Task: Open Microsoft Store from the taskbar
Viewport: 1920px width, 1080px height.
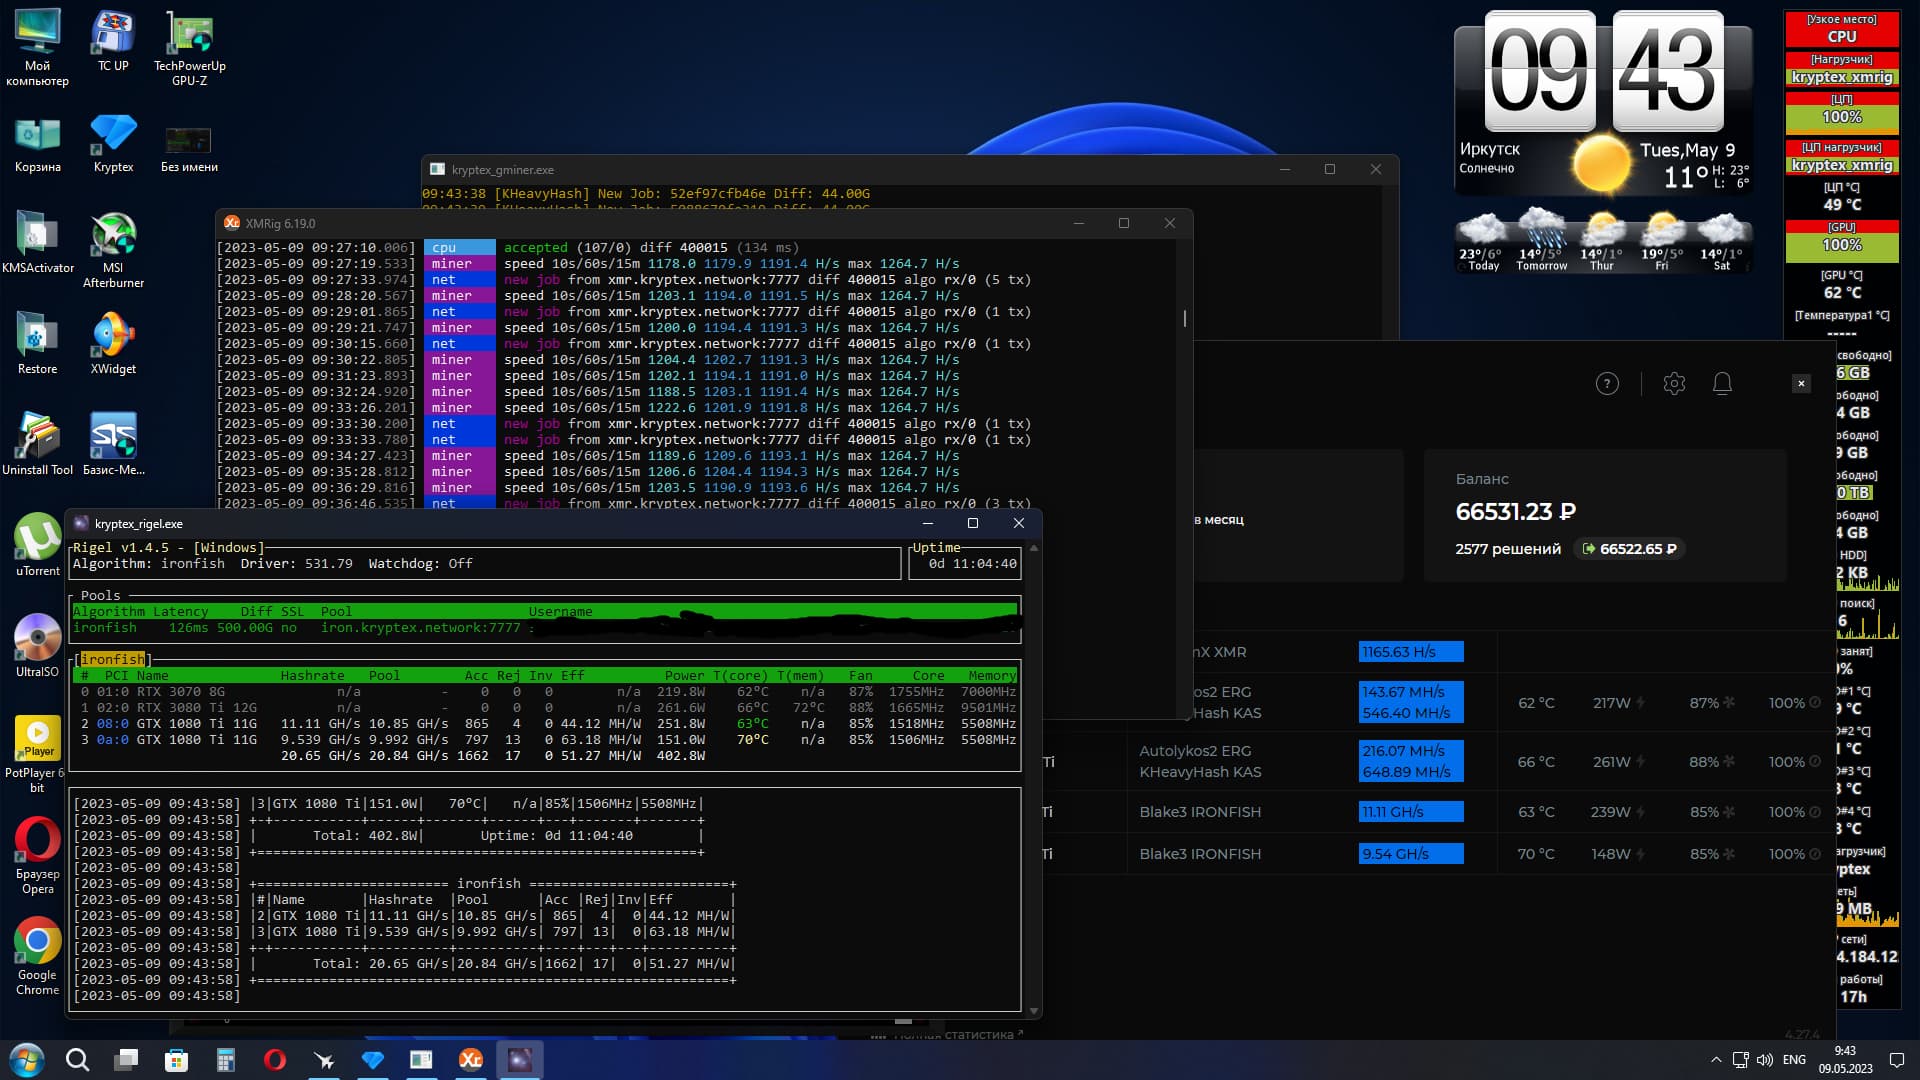Action: coord(176,1060)
